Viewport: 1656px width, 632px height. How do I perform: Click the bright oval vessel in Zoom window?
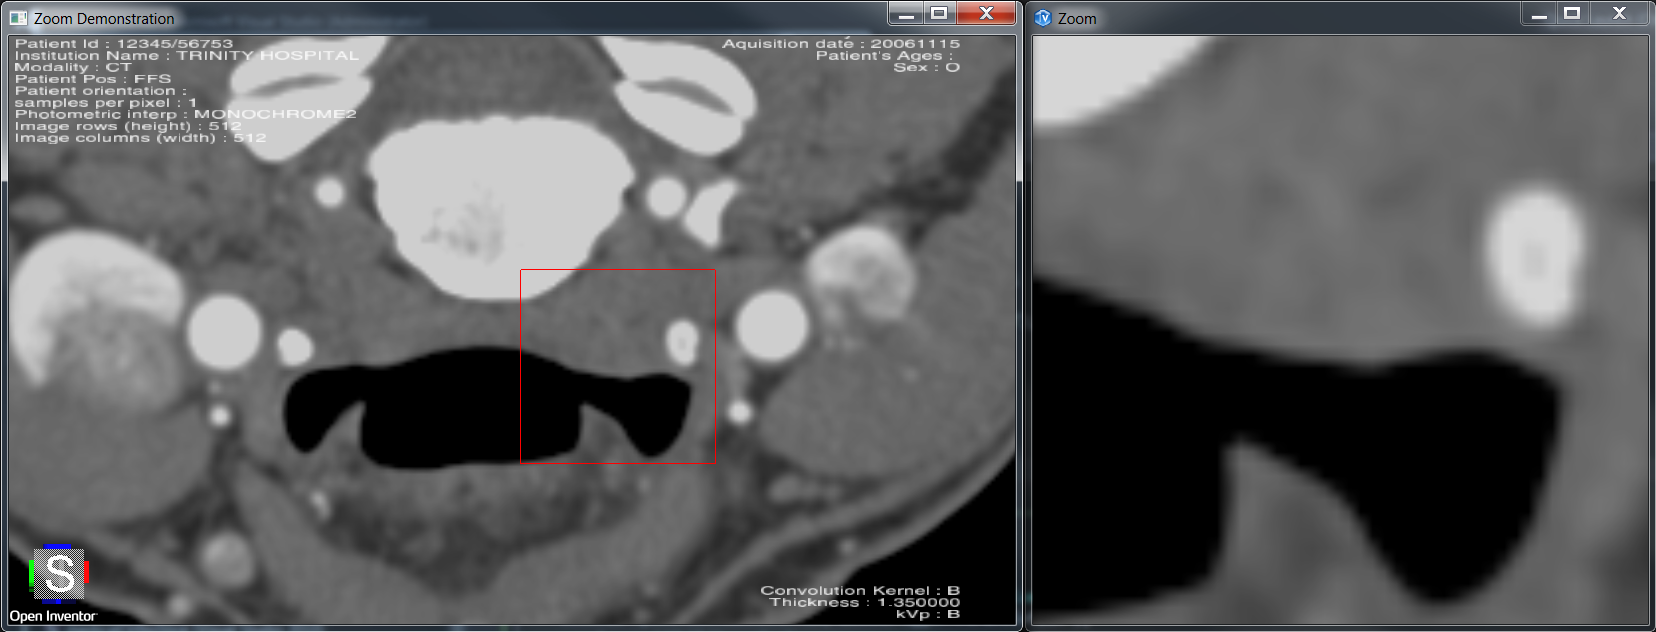pos(1534,256)
